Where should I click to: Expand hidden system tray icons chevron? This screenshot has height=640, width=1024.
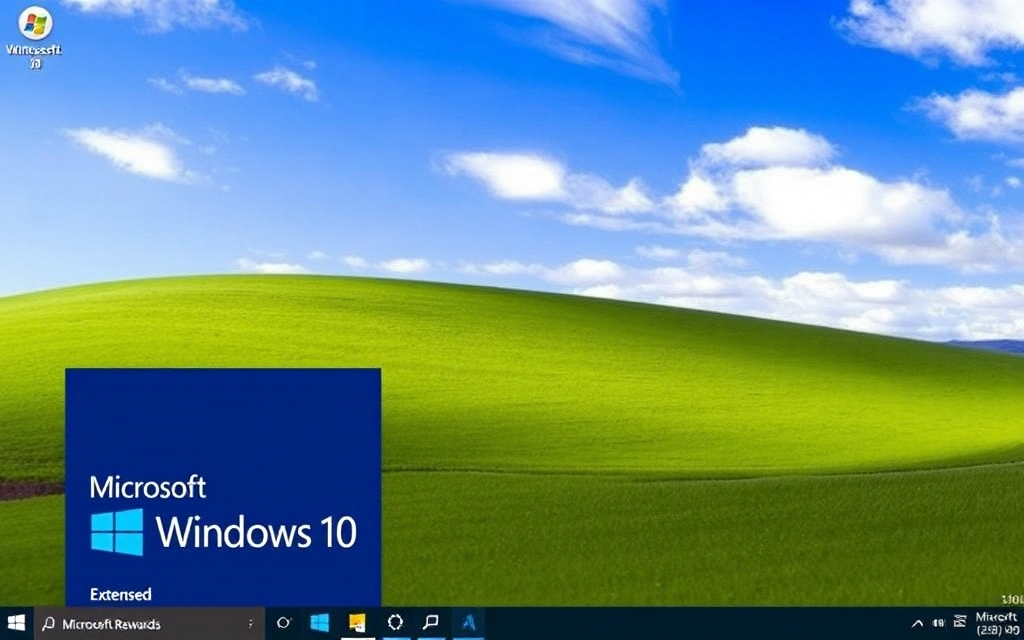(918, 624)
